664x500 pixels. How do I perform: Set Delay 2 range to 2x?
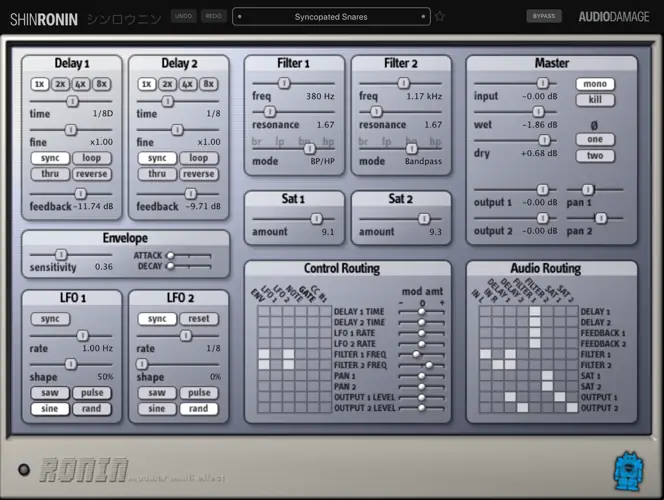pos(167,84)
